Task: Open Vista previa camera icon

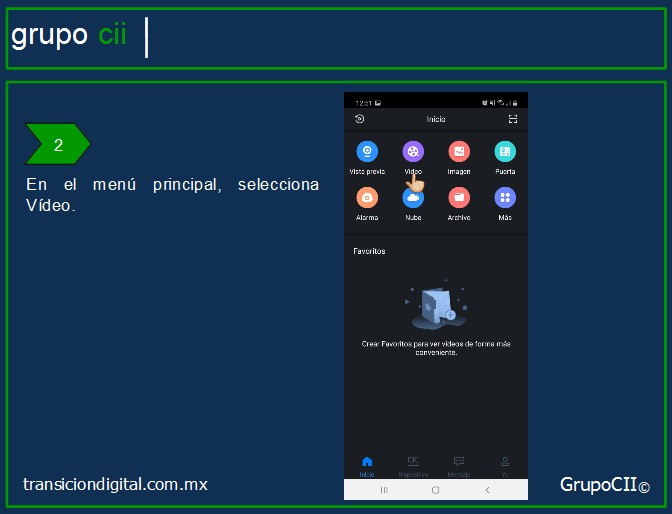Action: 367,152
